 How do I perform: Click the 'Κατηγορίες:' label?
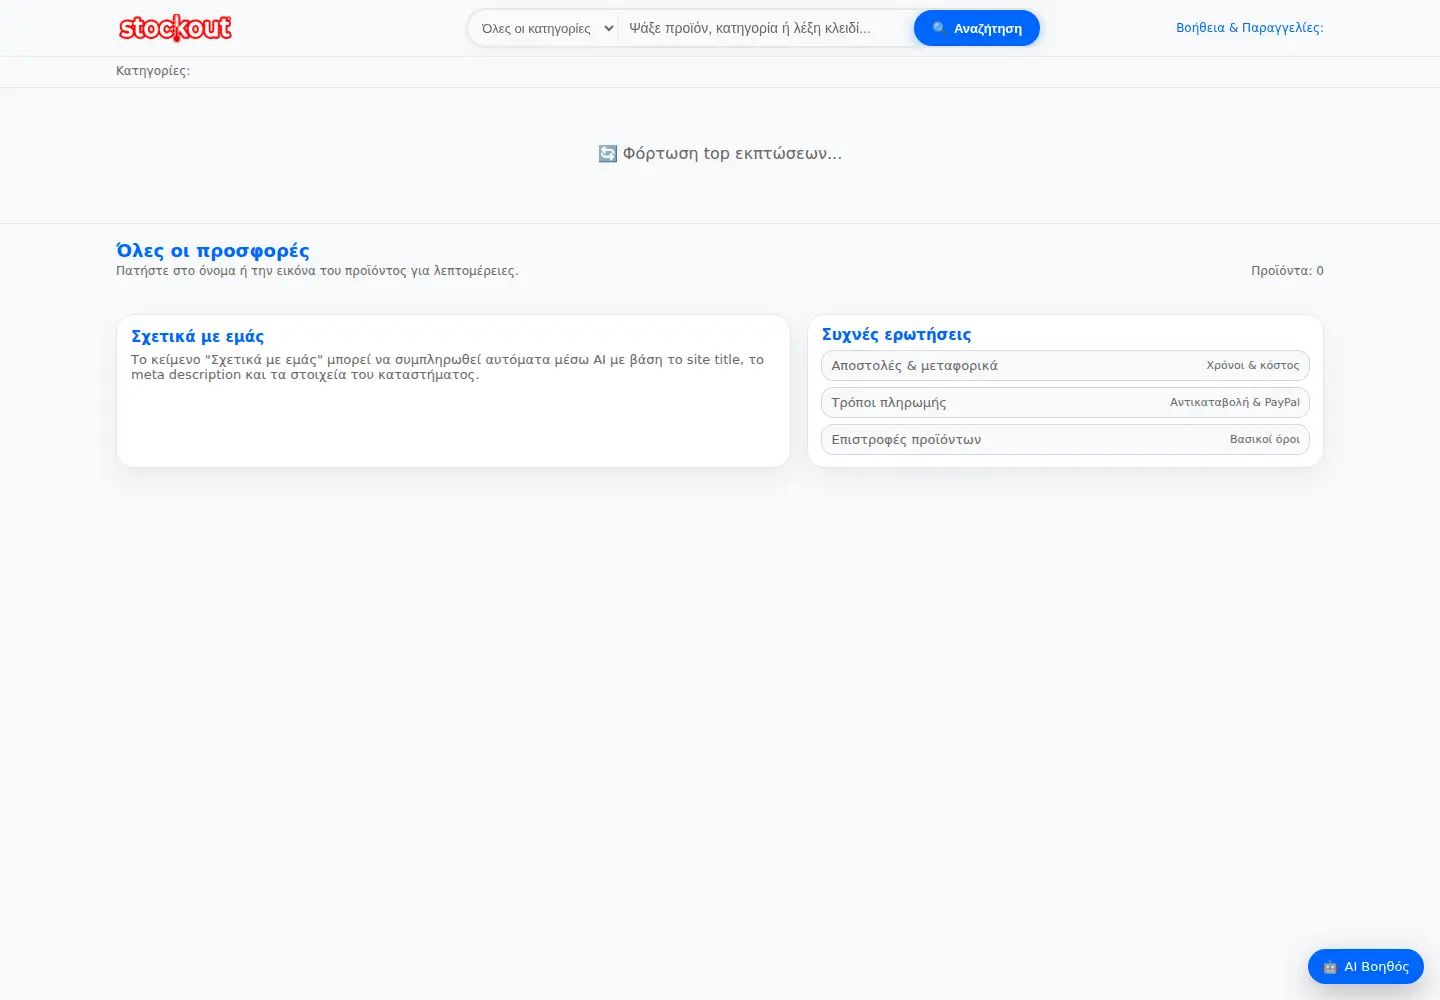coord(153,71)
